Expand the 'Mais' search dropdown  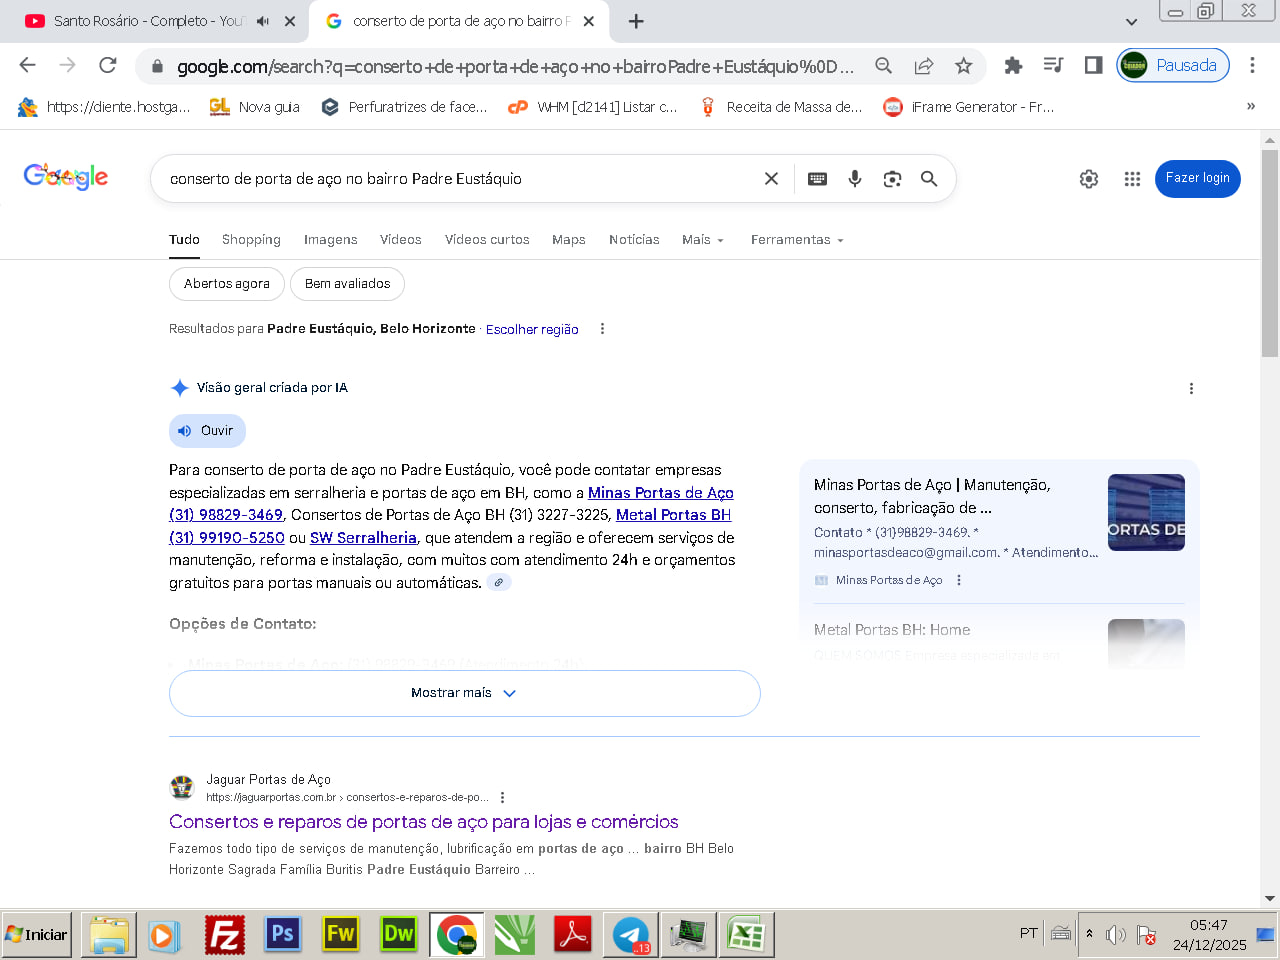[x=702, y=240]
